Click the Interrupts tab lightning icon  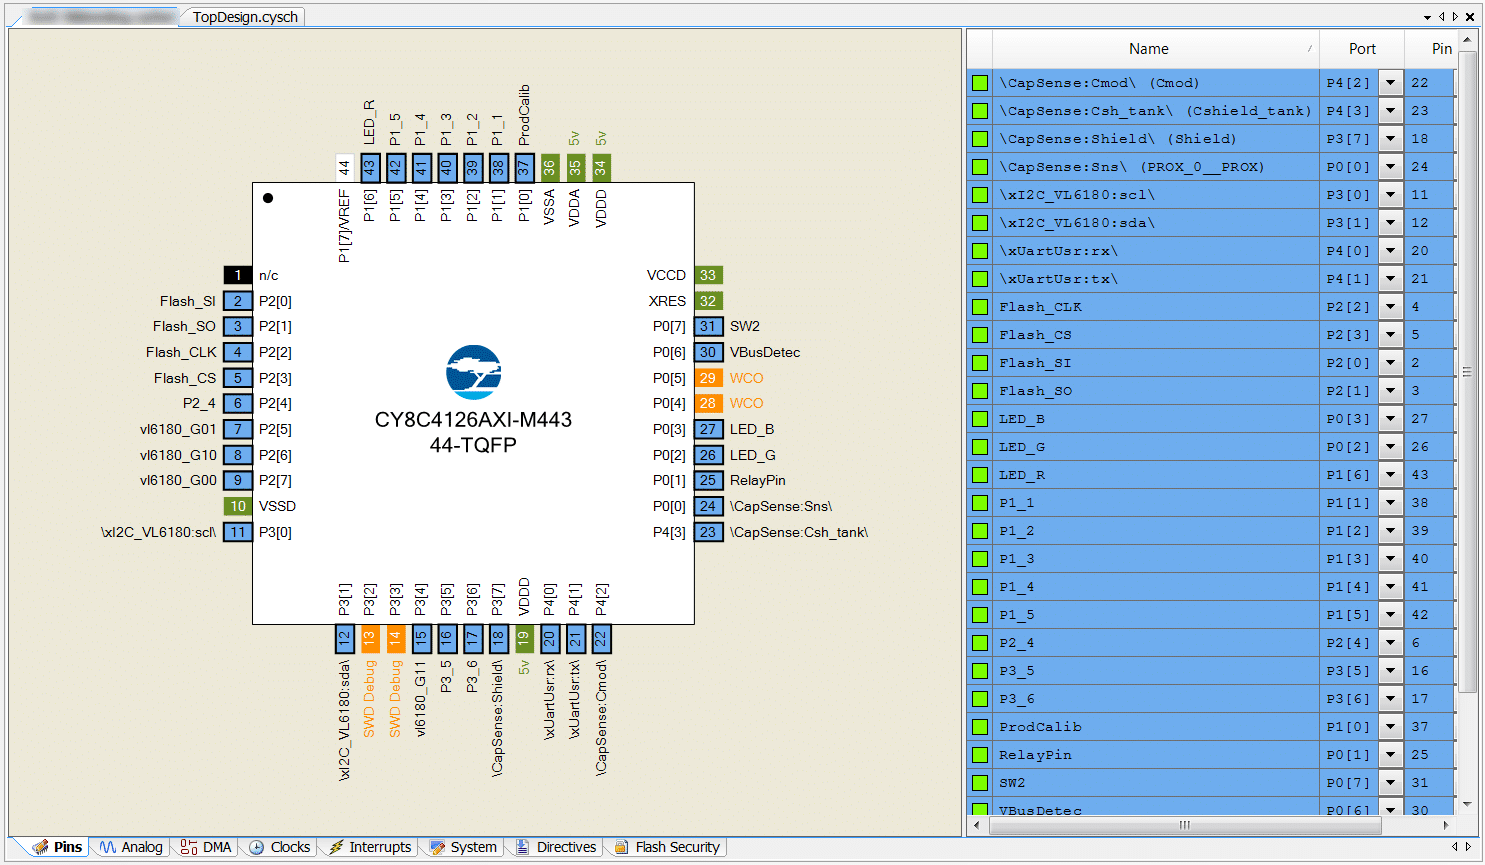[x=336, y=847]
